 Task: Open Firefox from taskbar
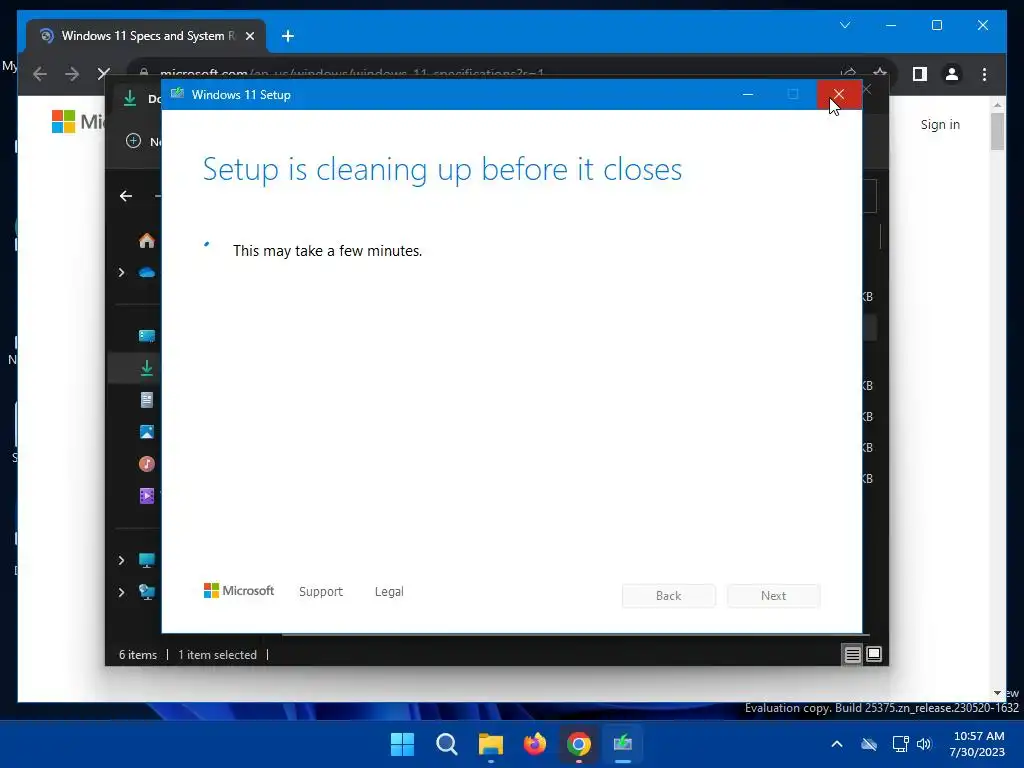coord(535,744)
